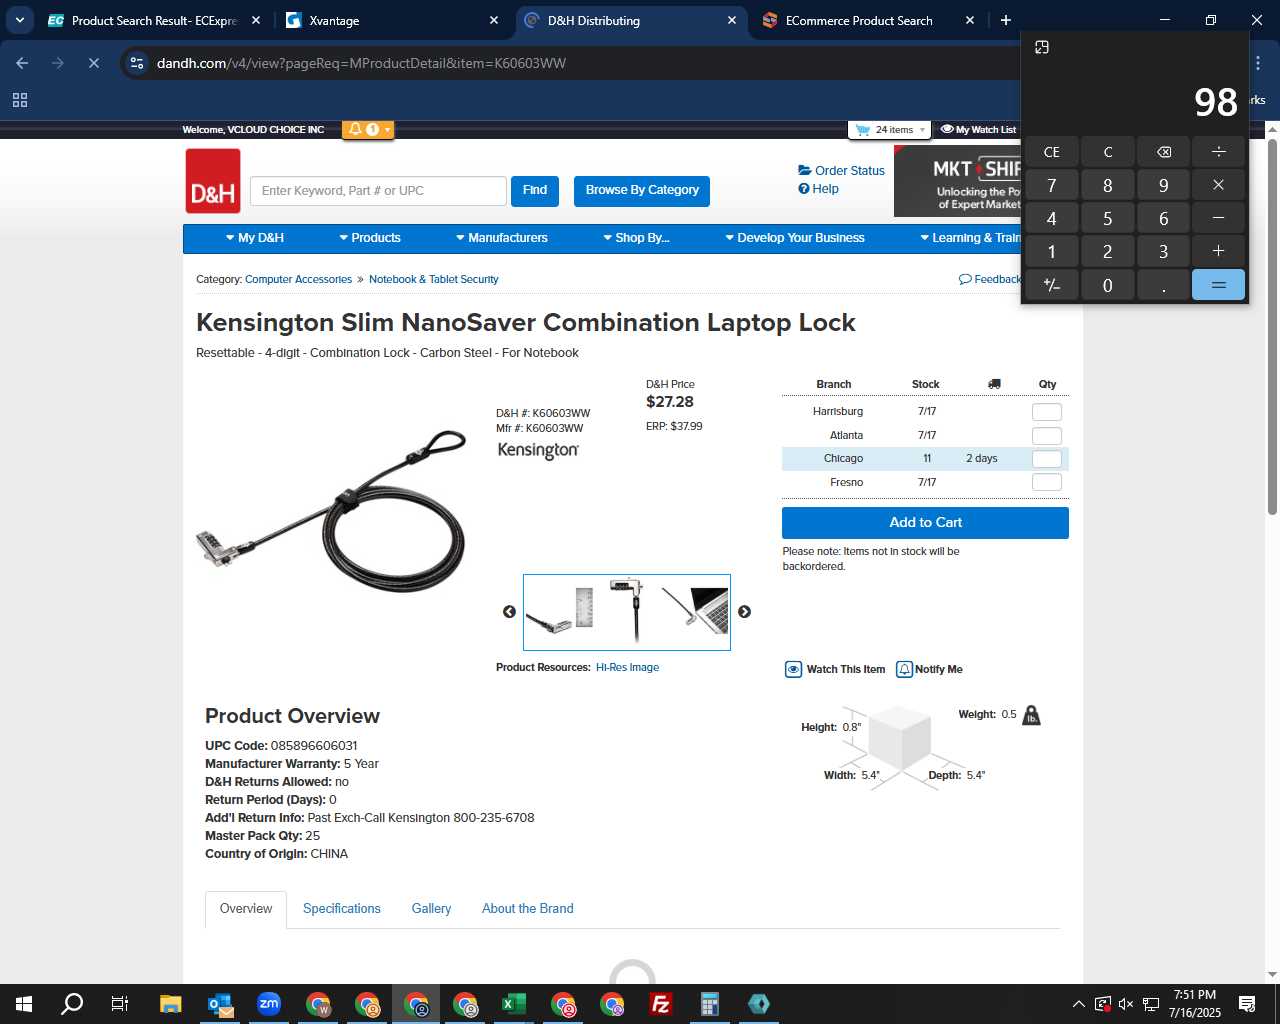1280x1024 pixels.
Task: Click Browse By Category
Action: coord(642,191)
